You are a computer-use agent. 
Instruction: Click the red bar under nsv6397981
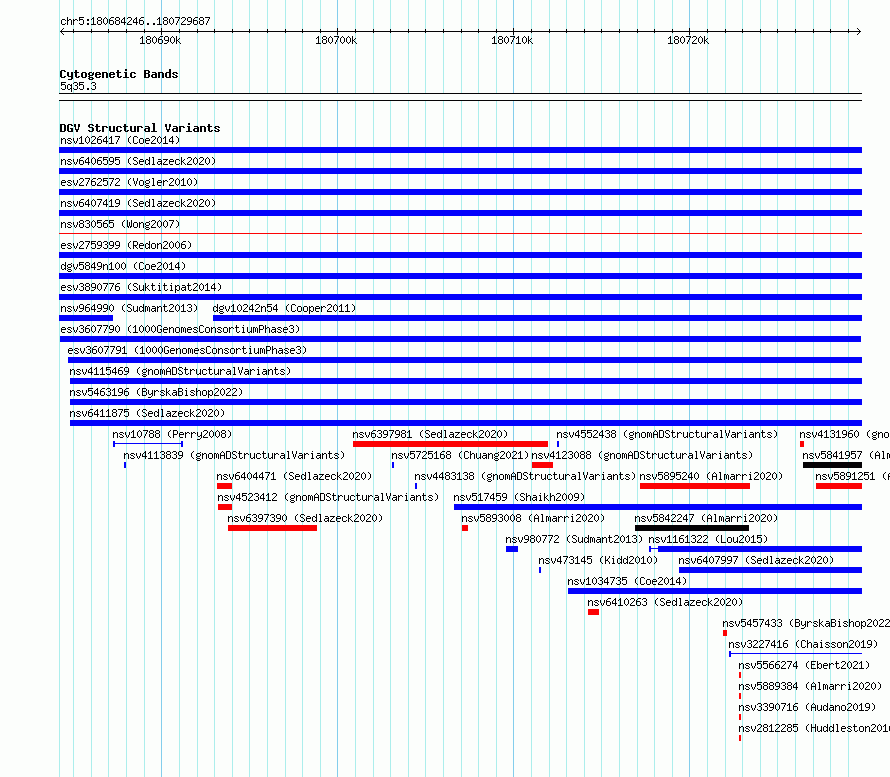(x=450, y=444)
